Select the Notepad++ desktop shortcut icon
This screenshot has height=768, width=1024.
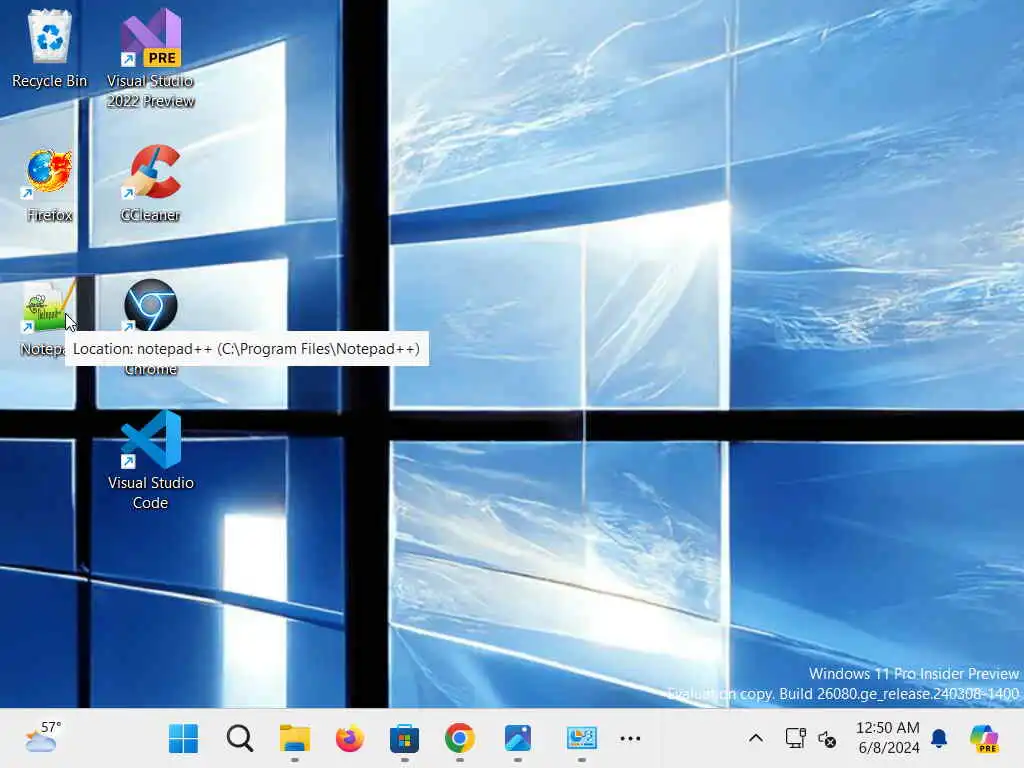click(x=50, y=306)
